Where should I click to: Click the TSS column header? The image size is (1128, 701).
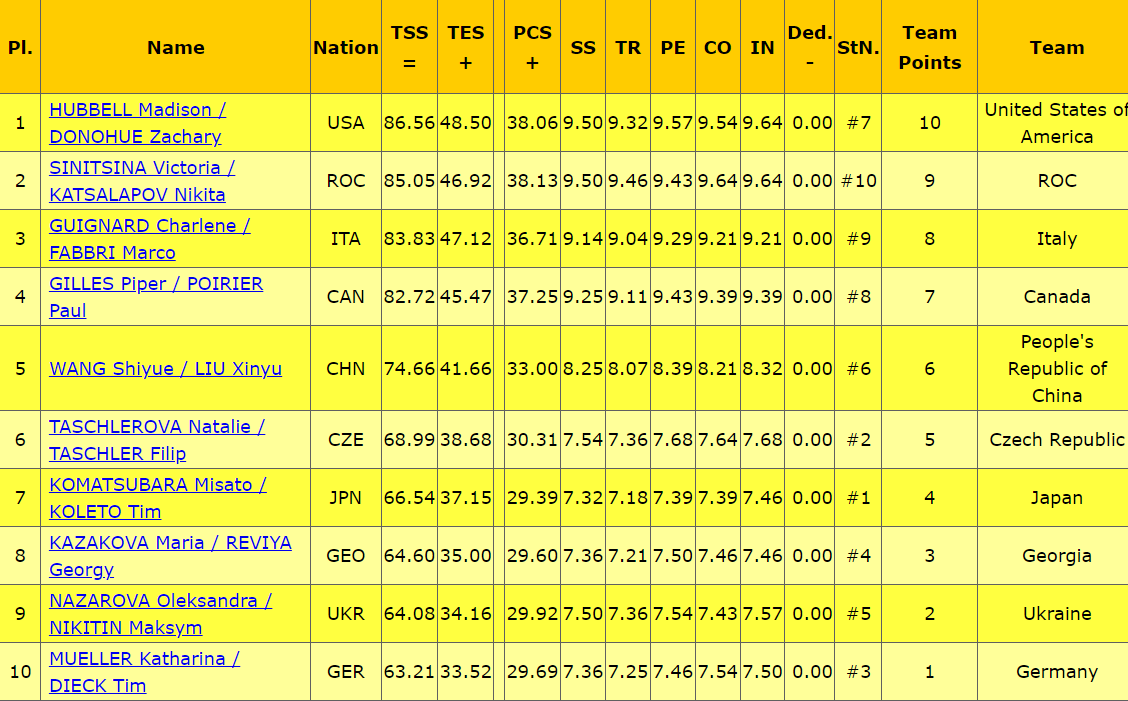click(x=409, y=47)
